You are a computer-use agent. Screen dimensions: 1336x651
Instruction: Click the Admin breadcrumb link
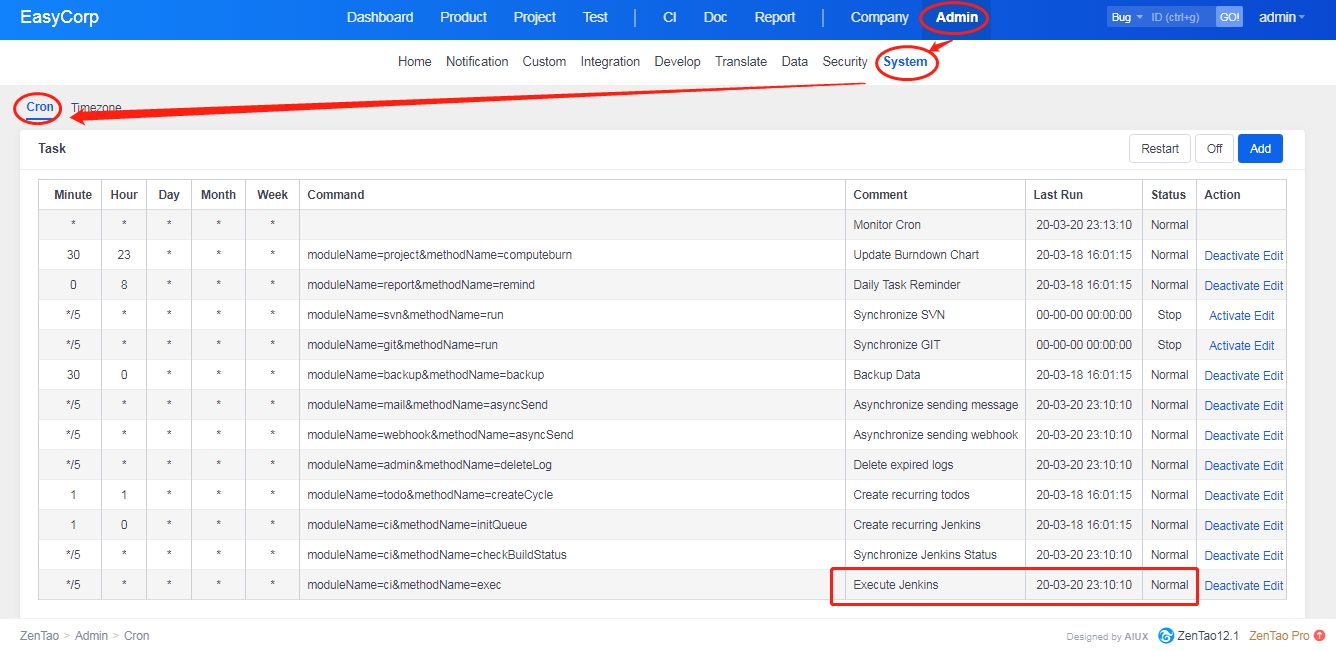91,636
